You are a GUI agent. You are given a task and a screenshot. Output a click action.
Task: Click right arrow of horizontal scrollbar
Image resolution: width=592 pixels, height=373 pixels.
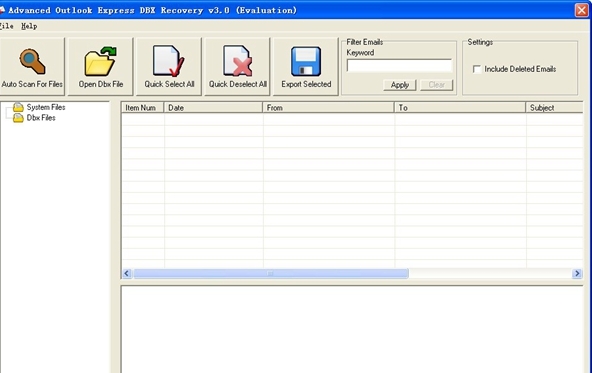point(577,273)
